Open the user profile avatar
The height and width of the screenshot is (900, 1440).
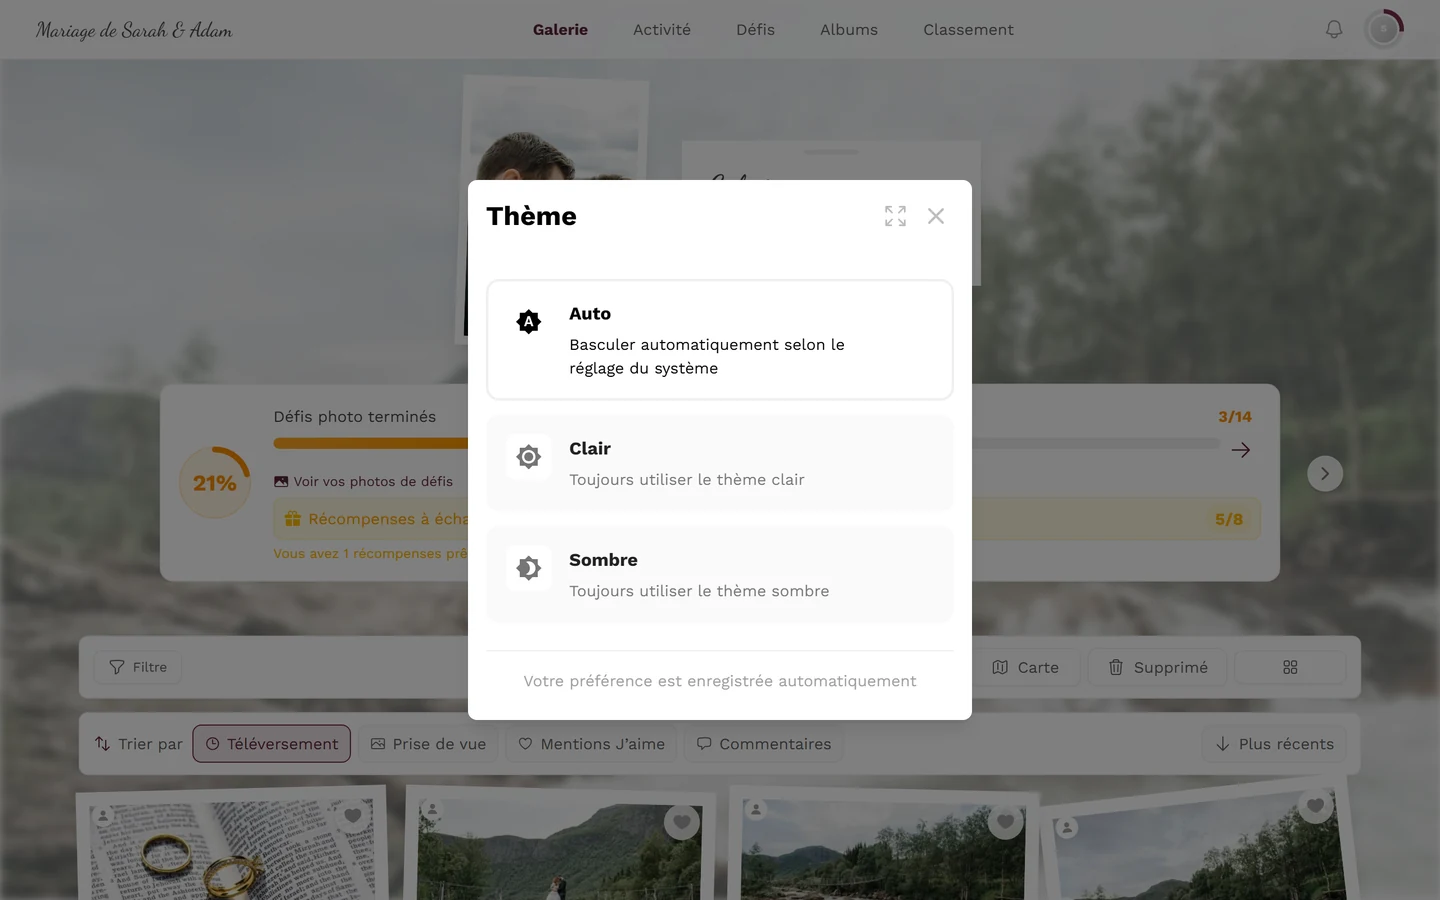pyautogui.click(x=1384, y=30)
